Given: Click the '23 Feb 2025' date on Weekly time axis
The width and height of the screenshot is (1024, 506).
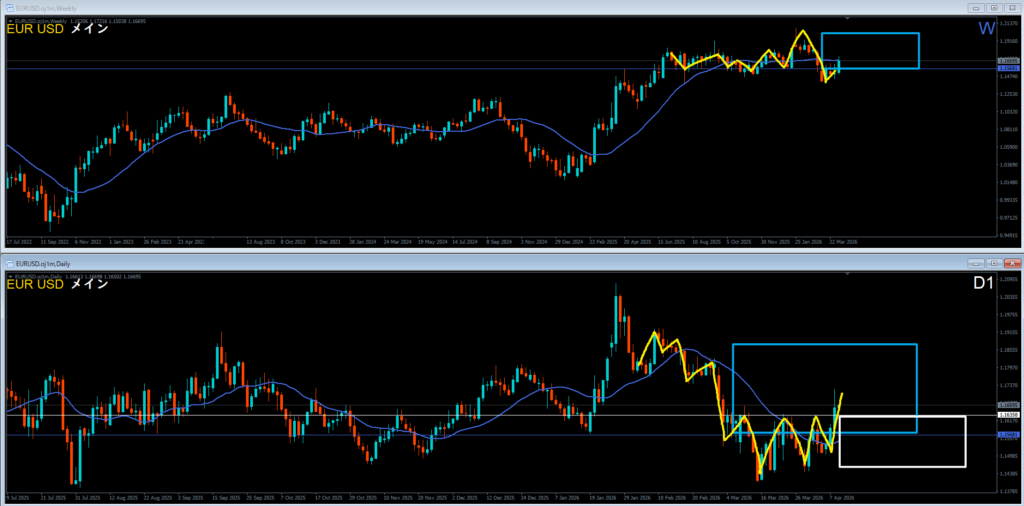Looking at the screenshot, I should pyautogui.click(x=603, y=241).
